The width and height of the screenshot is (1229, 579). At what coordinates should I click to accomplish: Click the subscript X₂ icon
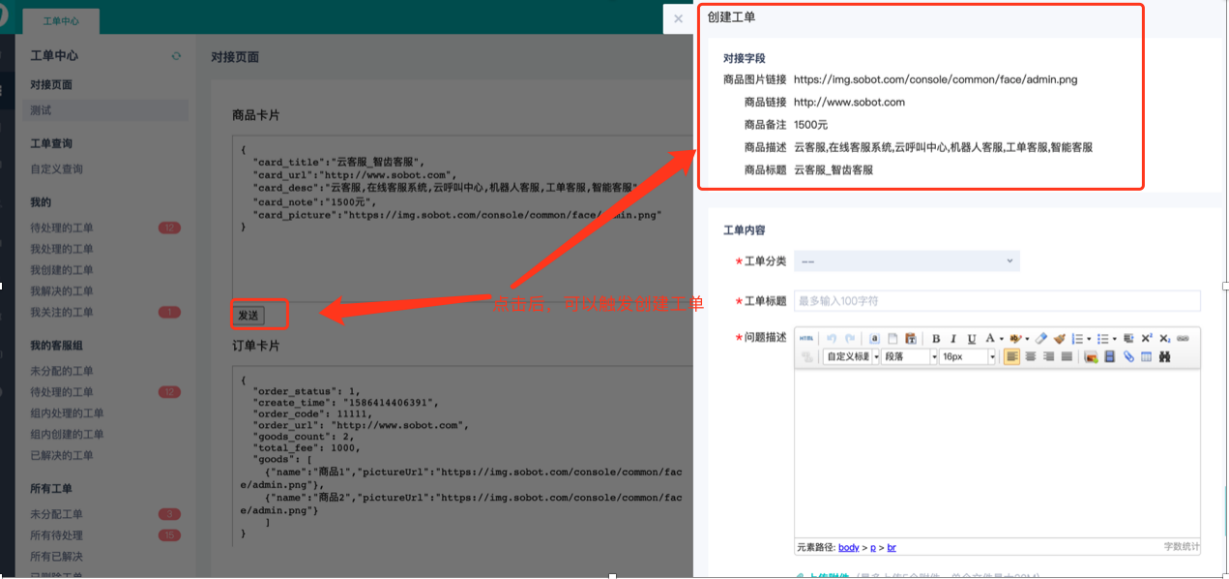1164,338
